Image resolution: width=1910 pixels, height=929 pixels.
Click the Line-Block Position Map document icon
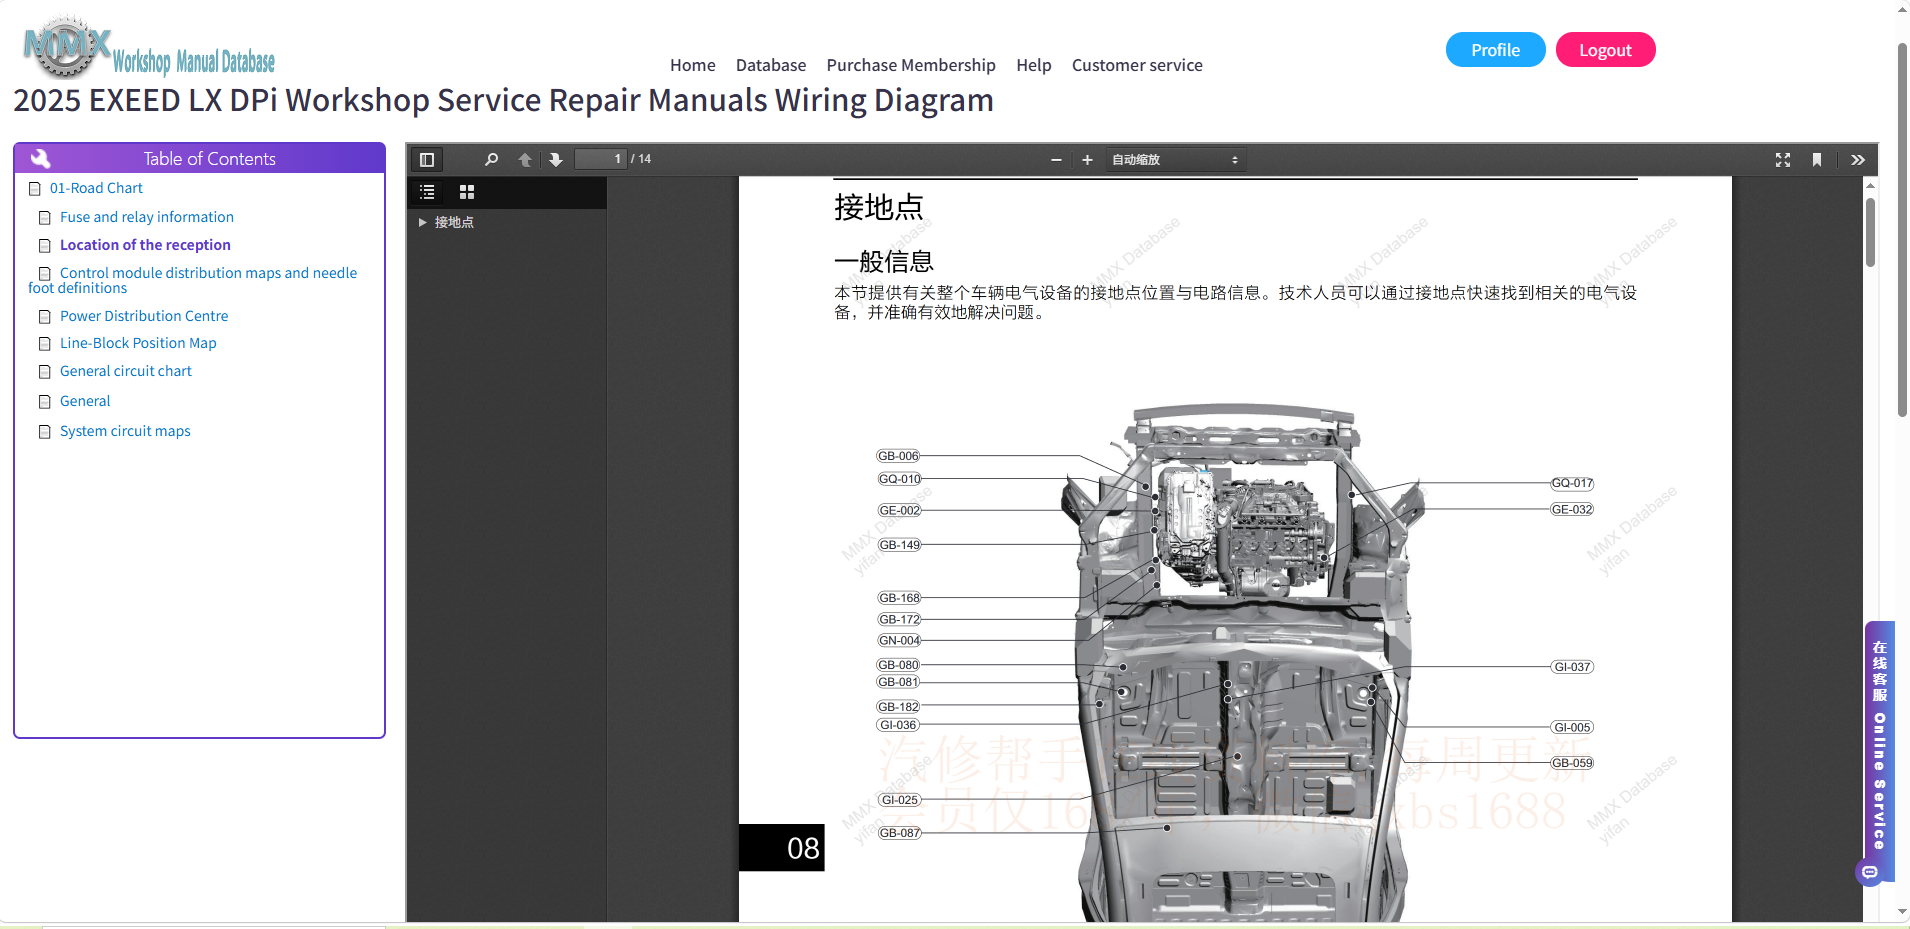[44, 344]
